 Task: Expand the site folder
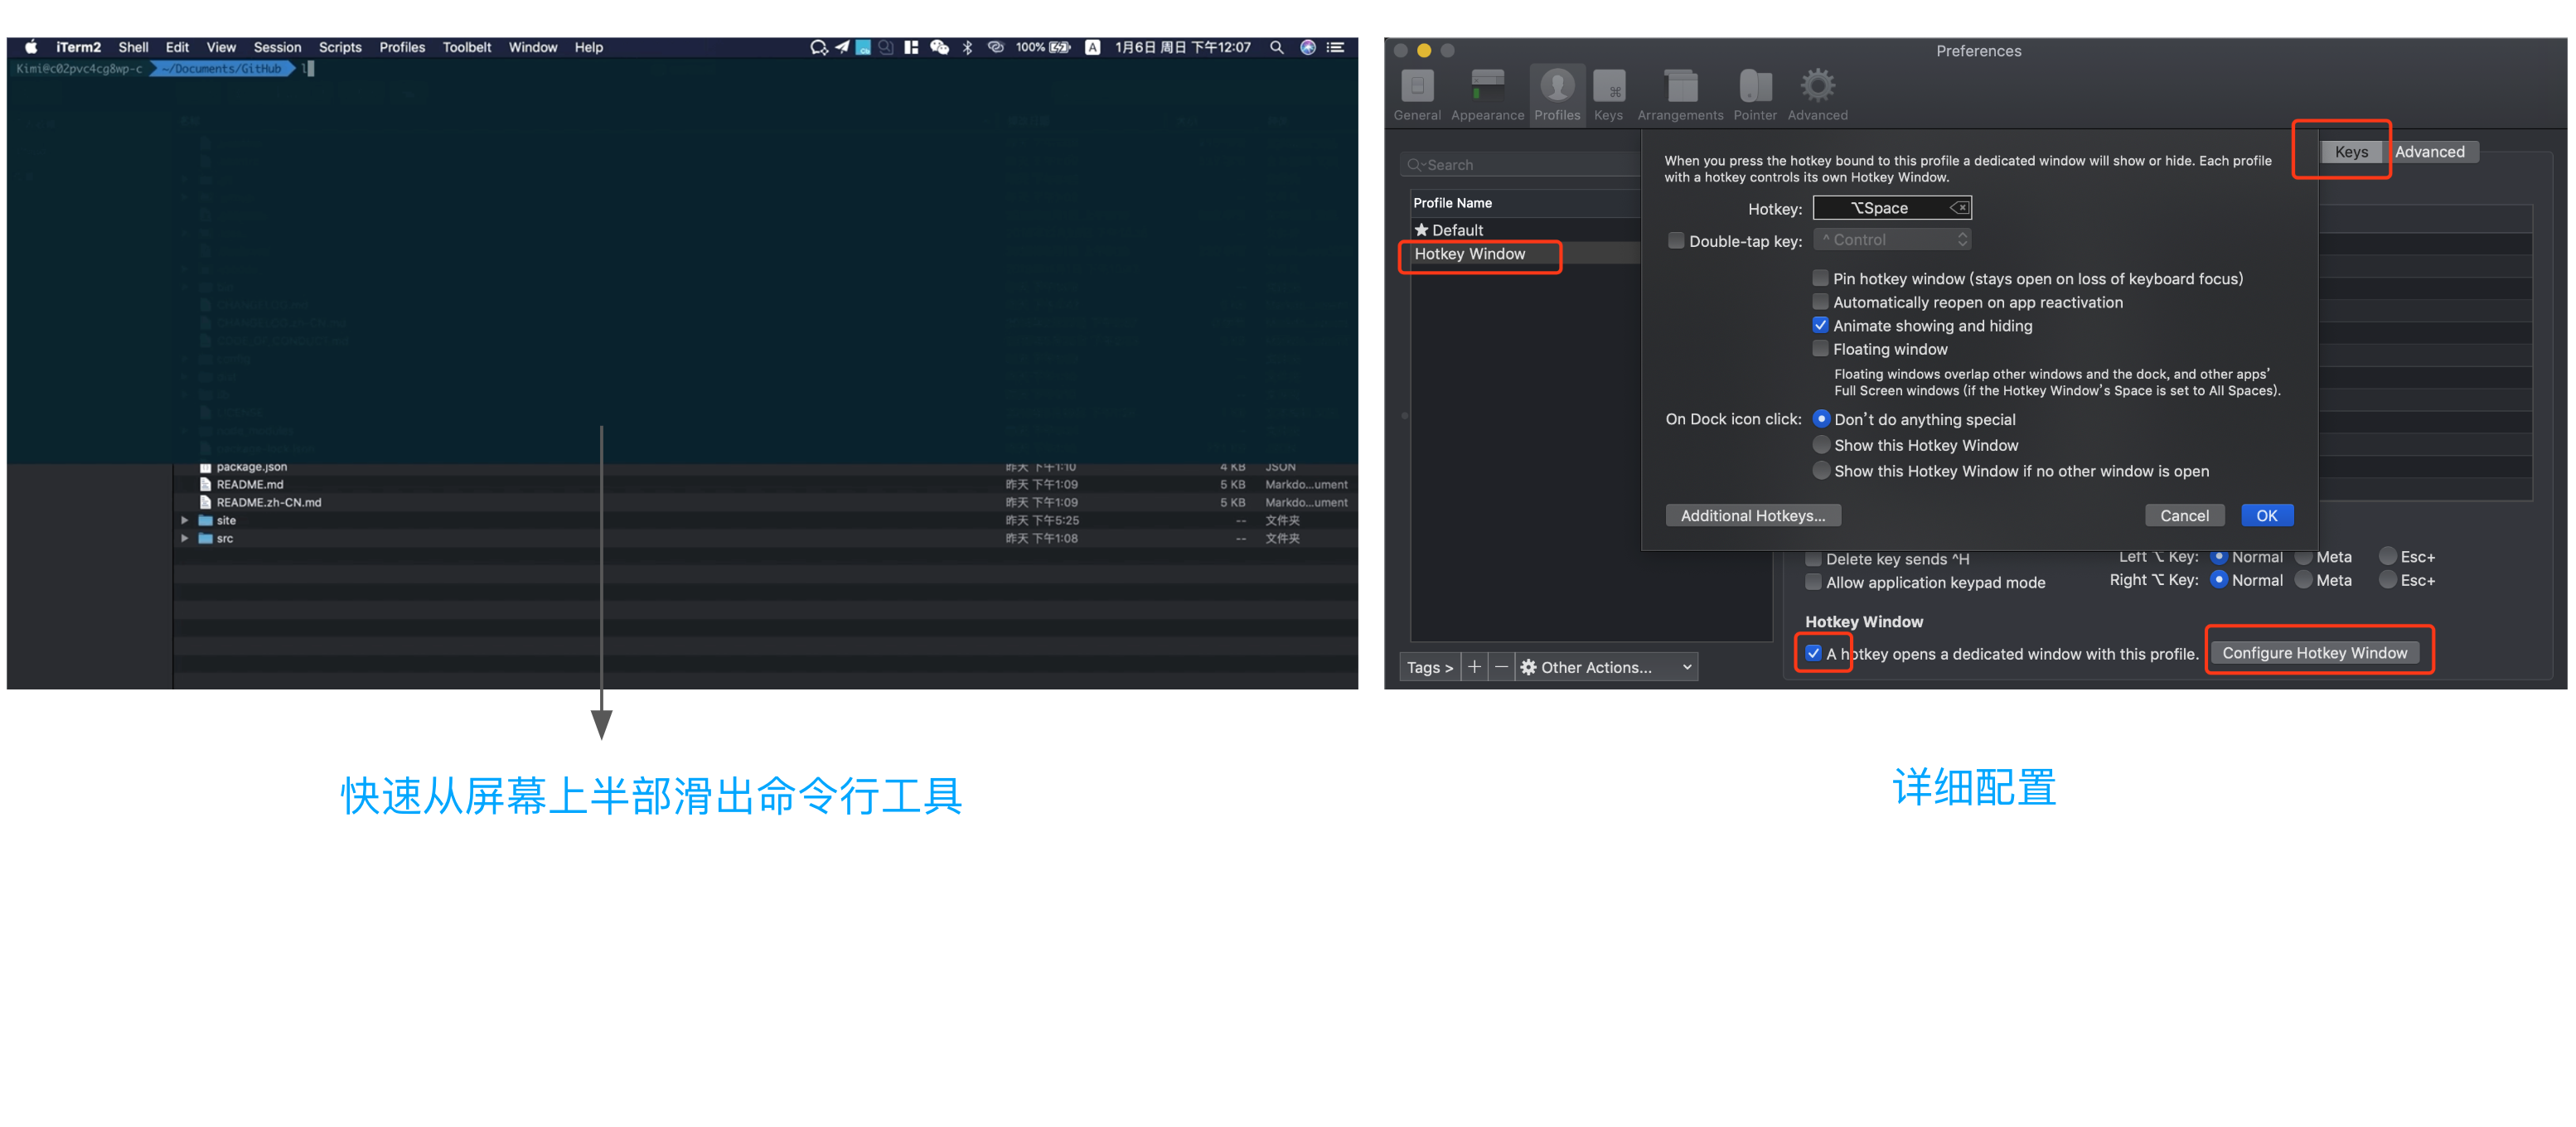point(184,520)
